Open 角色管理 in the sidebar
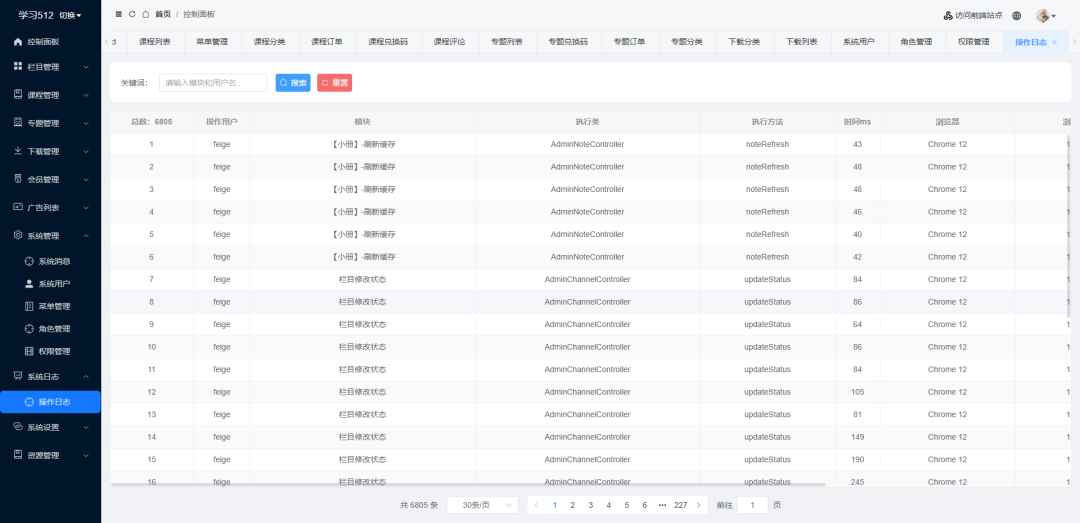 50,329
